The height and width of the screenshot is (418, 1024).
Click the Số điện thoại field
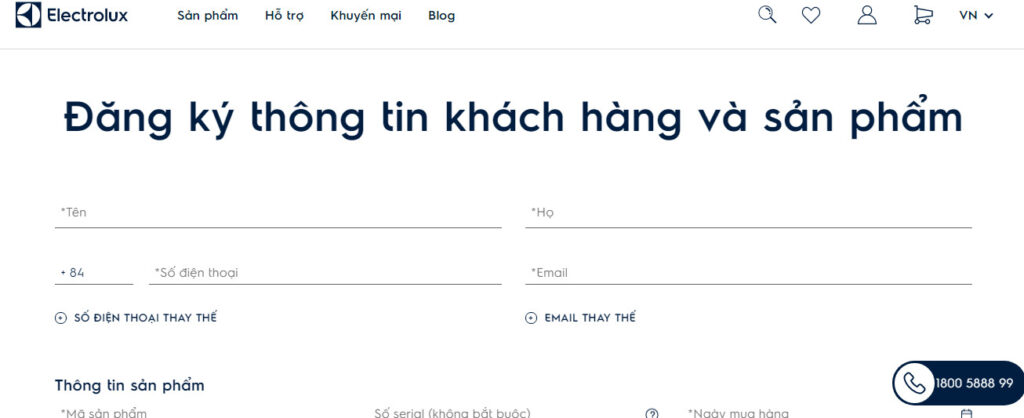(x=325, y=273)
